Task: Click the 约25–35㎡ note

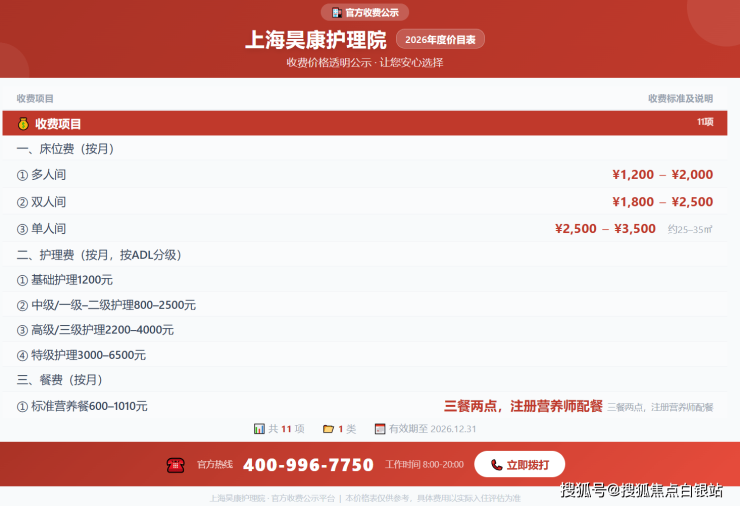Action: [x=690, y=229]
